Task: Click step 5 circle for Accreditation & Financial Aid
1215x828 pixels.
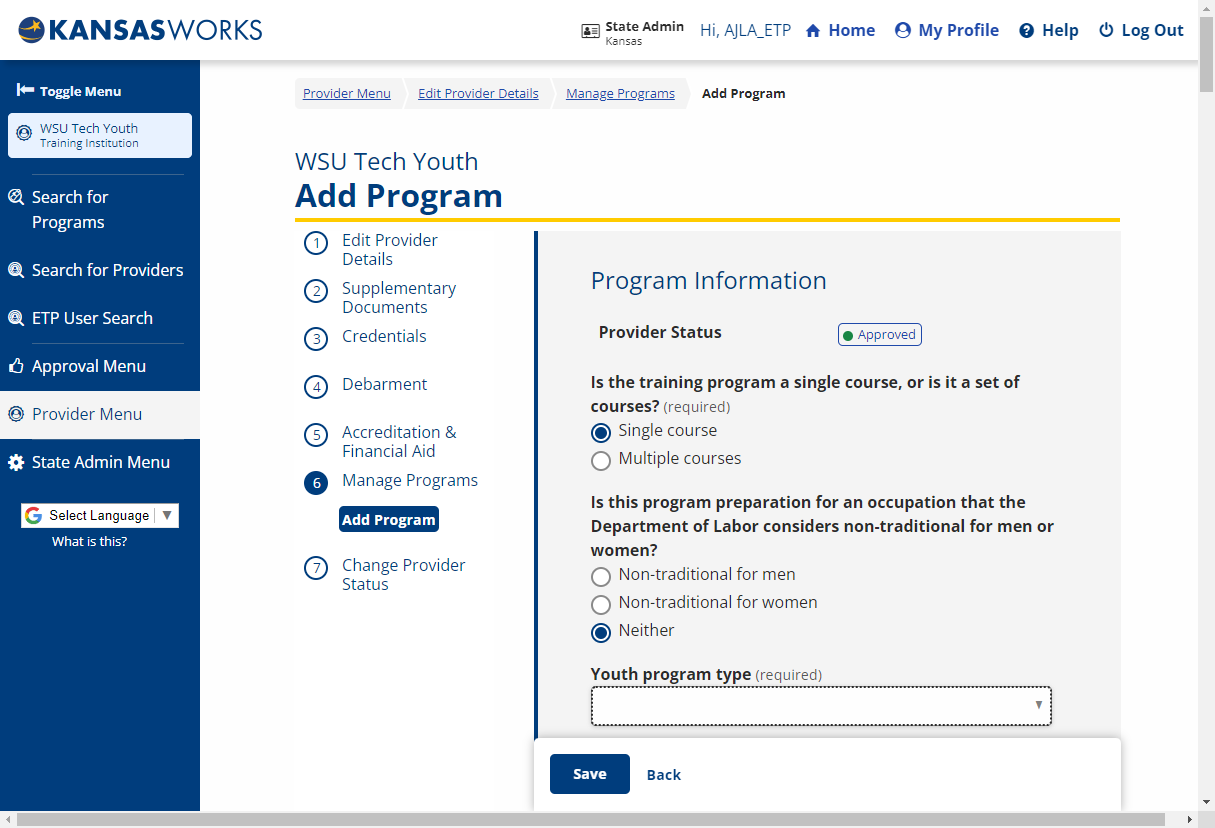Action: coord(316,435)
